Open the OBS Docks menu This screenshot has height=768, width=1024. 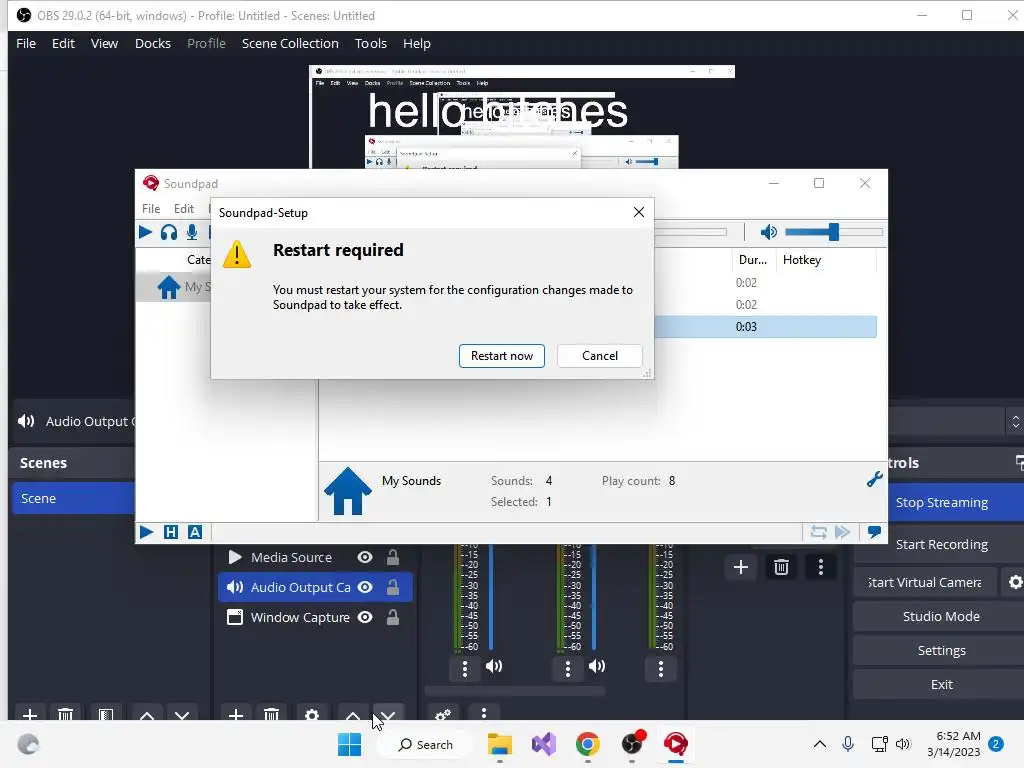(153, 43)
